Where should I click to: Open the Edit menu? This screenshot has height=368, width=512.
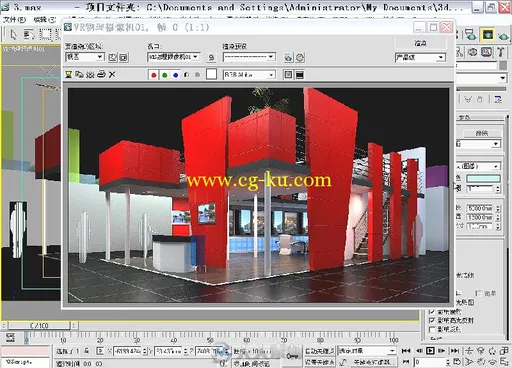tap(45, 20)
